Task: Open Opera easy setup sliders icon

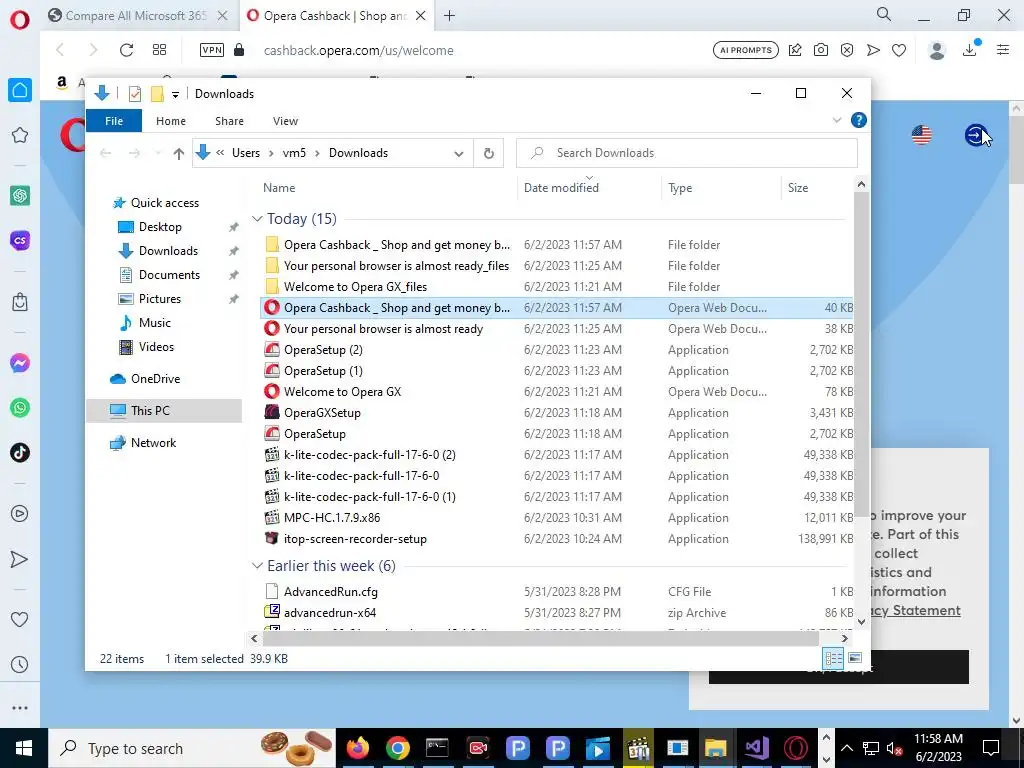Action: [1003, 50]
